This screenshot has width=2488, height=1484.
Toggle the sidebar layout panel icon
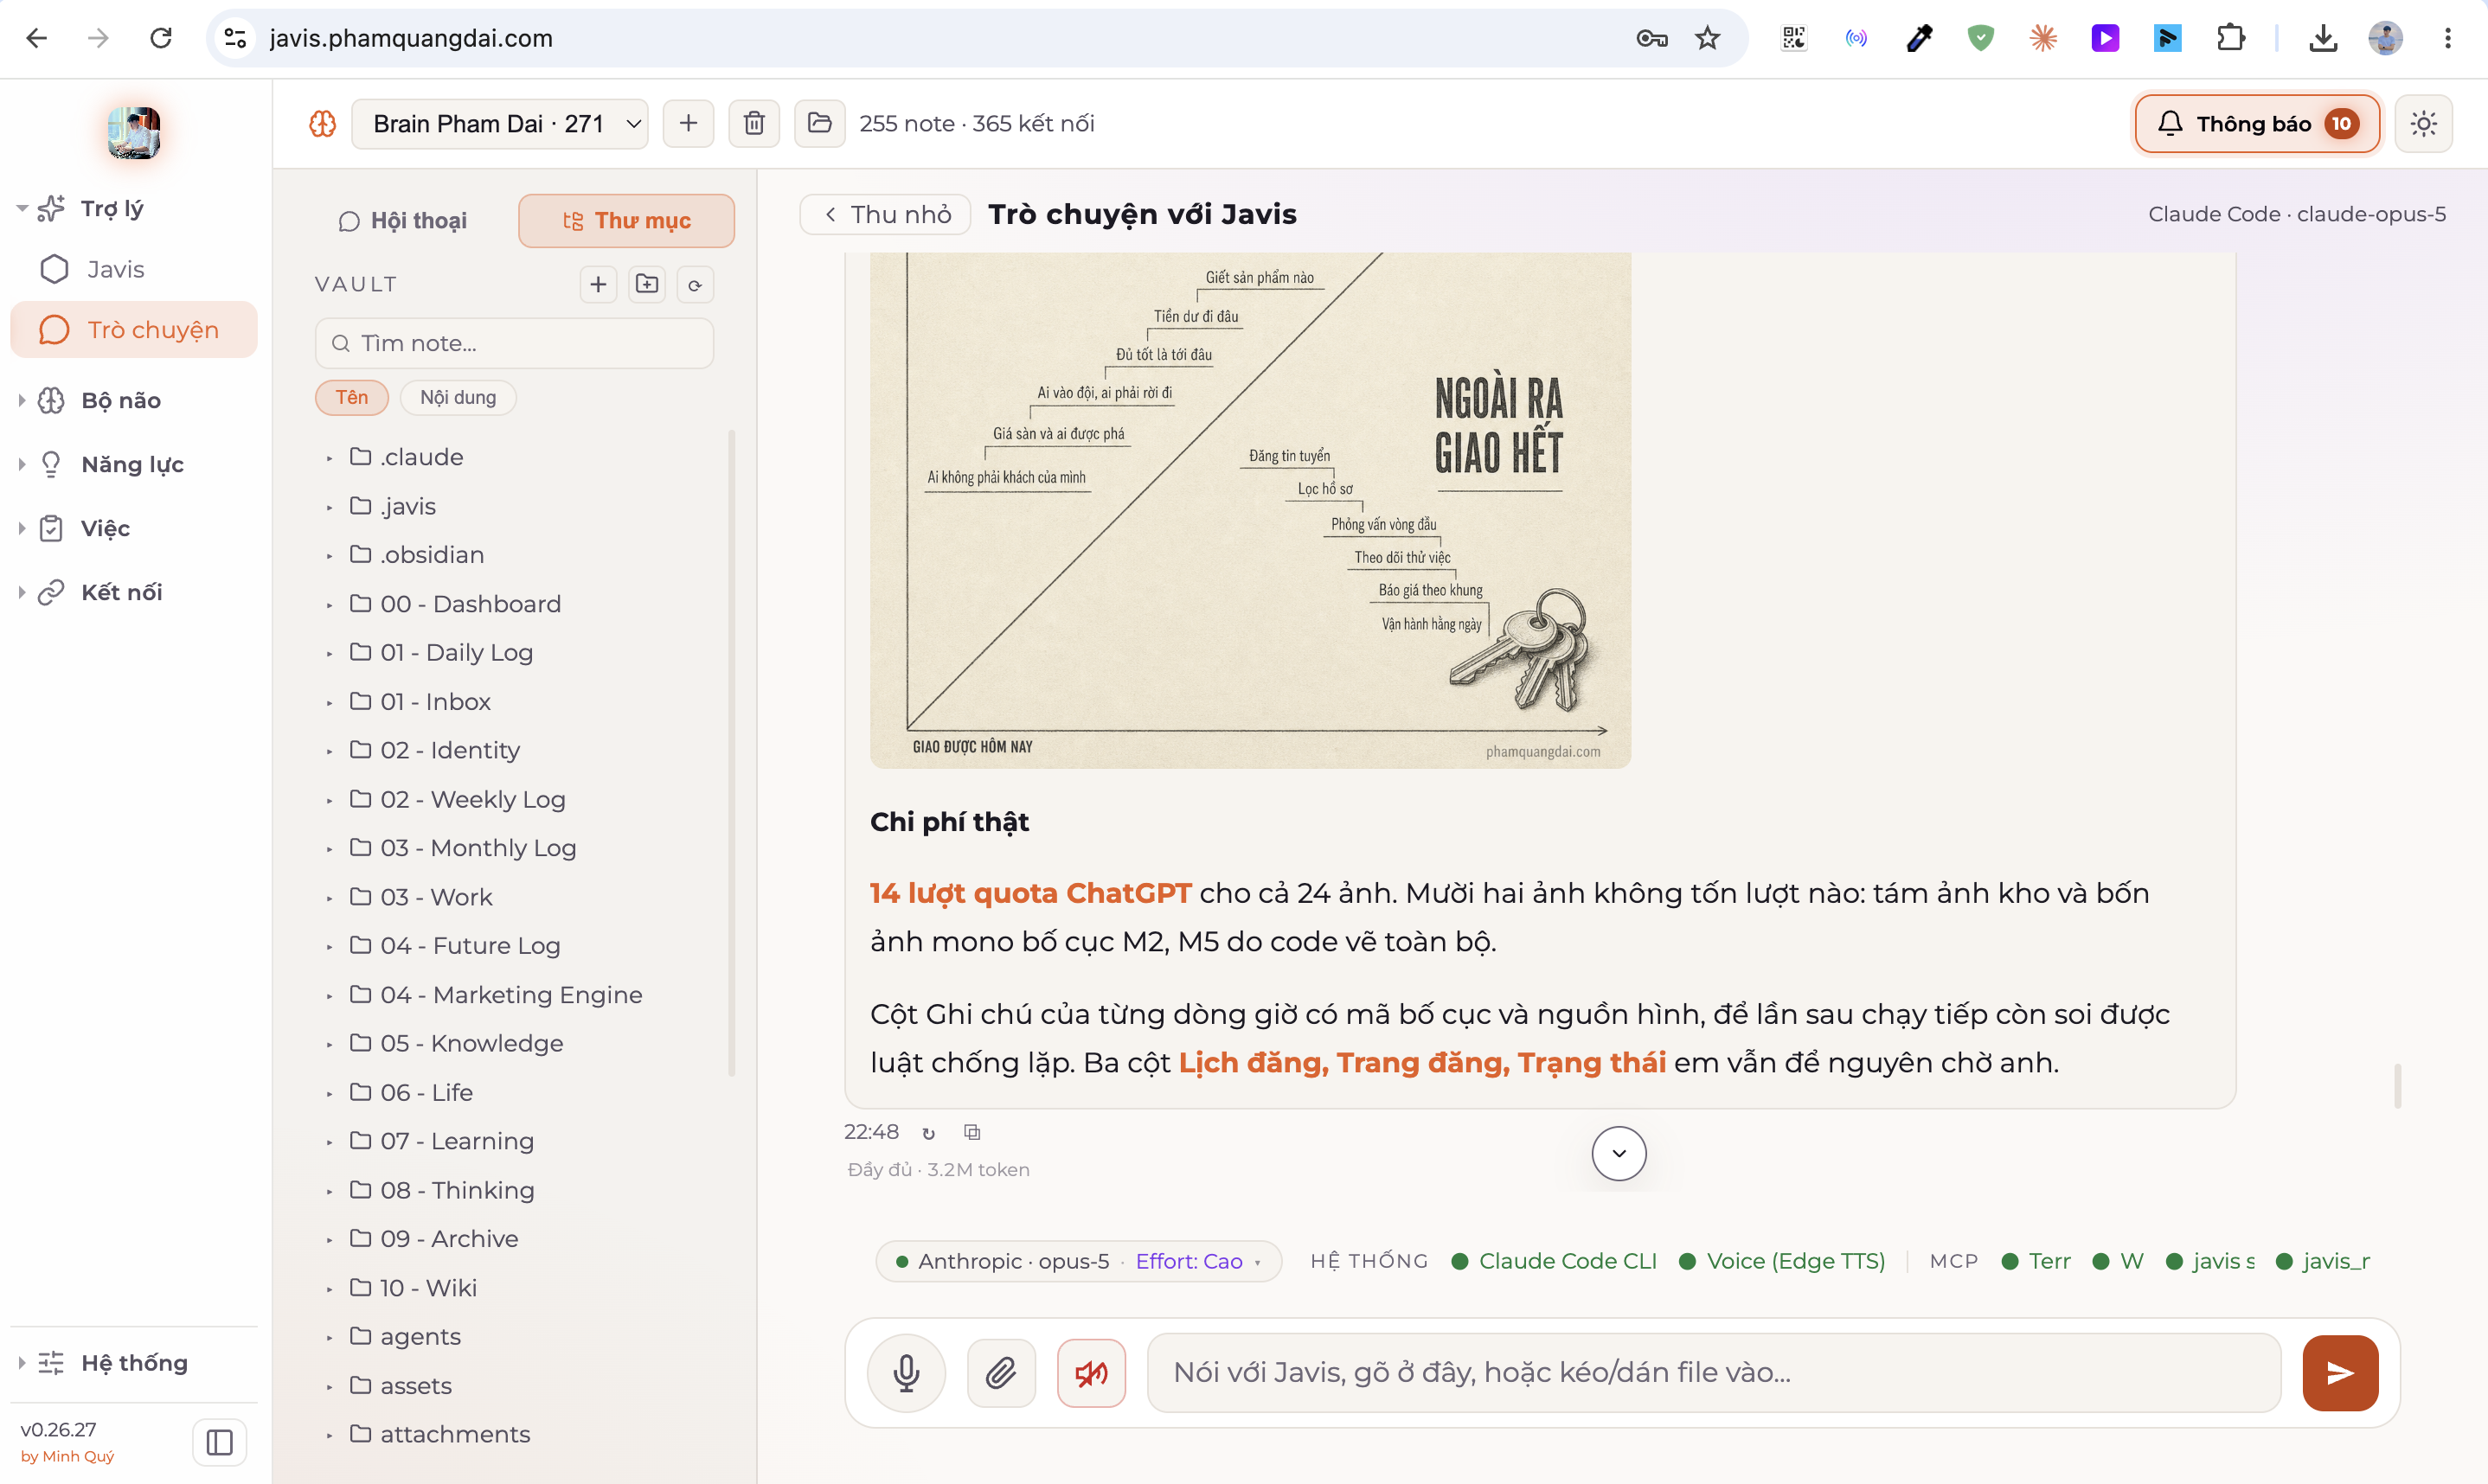(219, 1442)
